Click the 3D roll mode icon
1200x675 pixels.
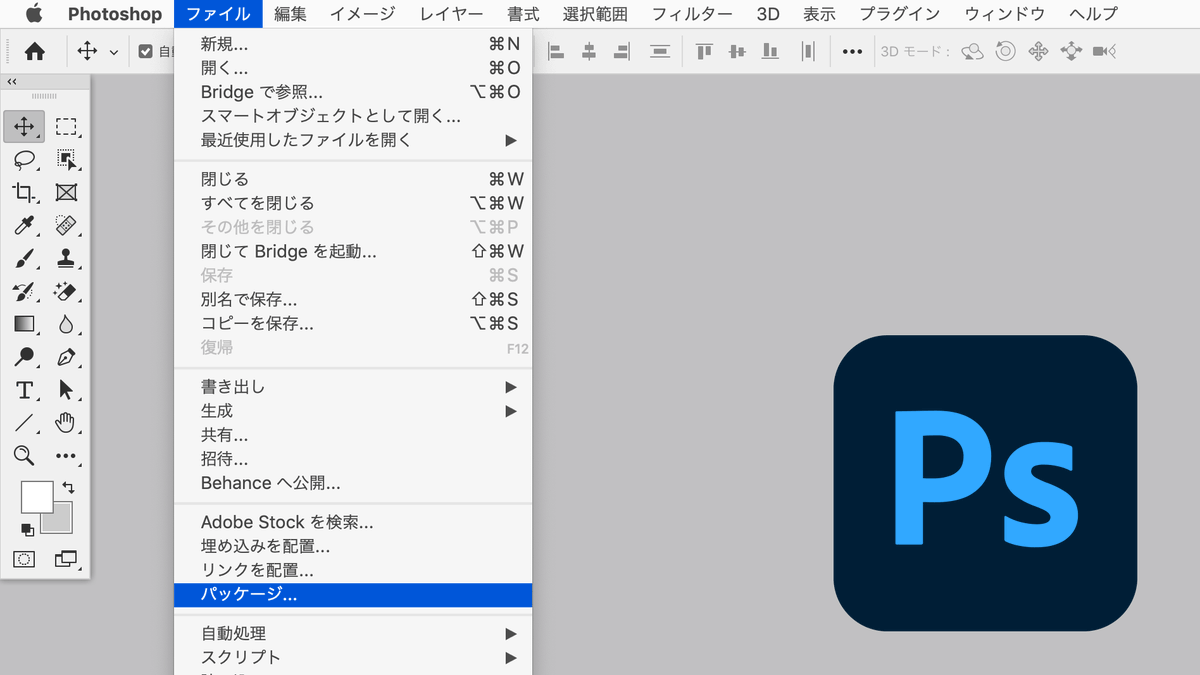tap(1006, 51)
